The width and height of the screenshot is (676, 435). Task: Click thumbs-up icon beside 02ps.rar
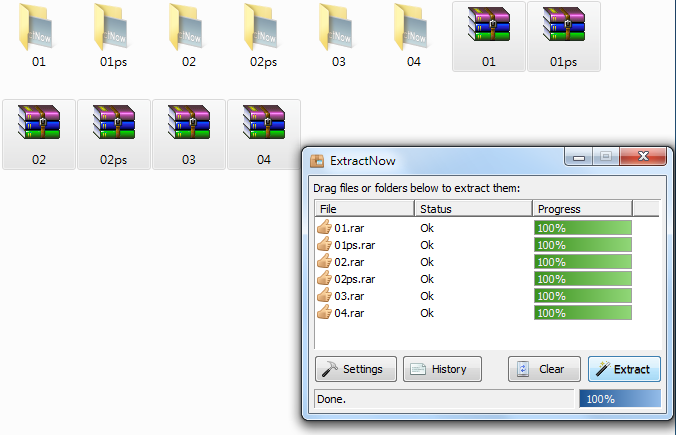click(x=324, y=278)
